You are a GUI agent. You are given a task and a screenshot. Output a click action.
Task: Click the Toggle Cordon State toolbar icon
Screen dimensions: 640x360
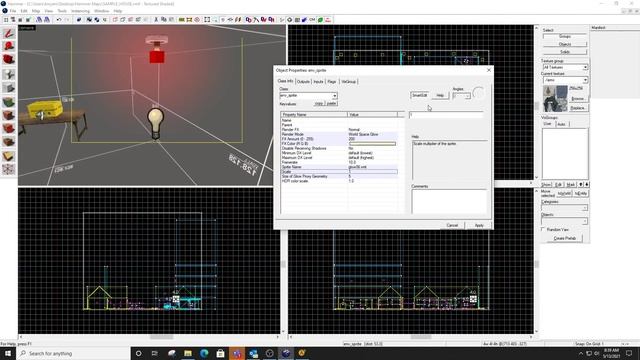[182, 20]
